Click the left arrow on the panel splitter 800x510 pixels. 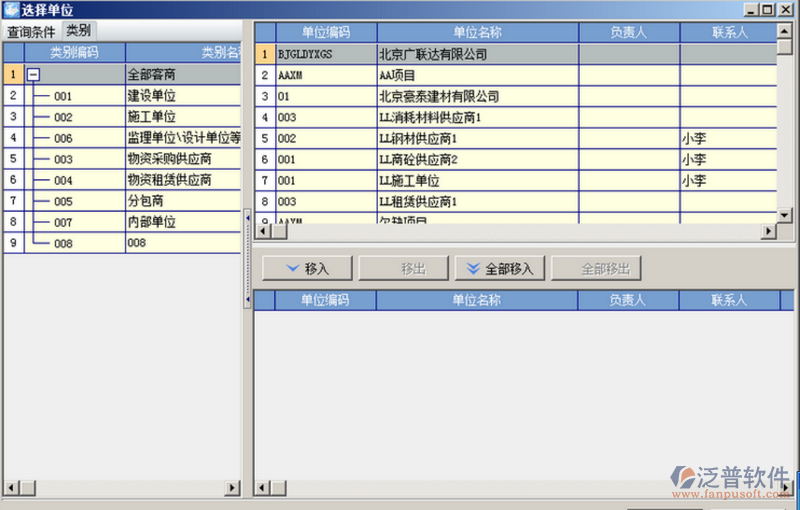coord(247,216)
